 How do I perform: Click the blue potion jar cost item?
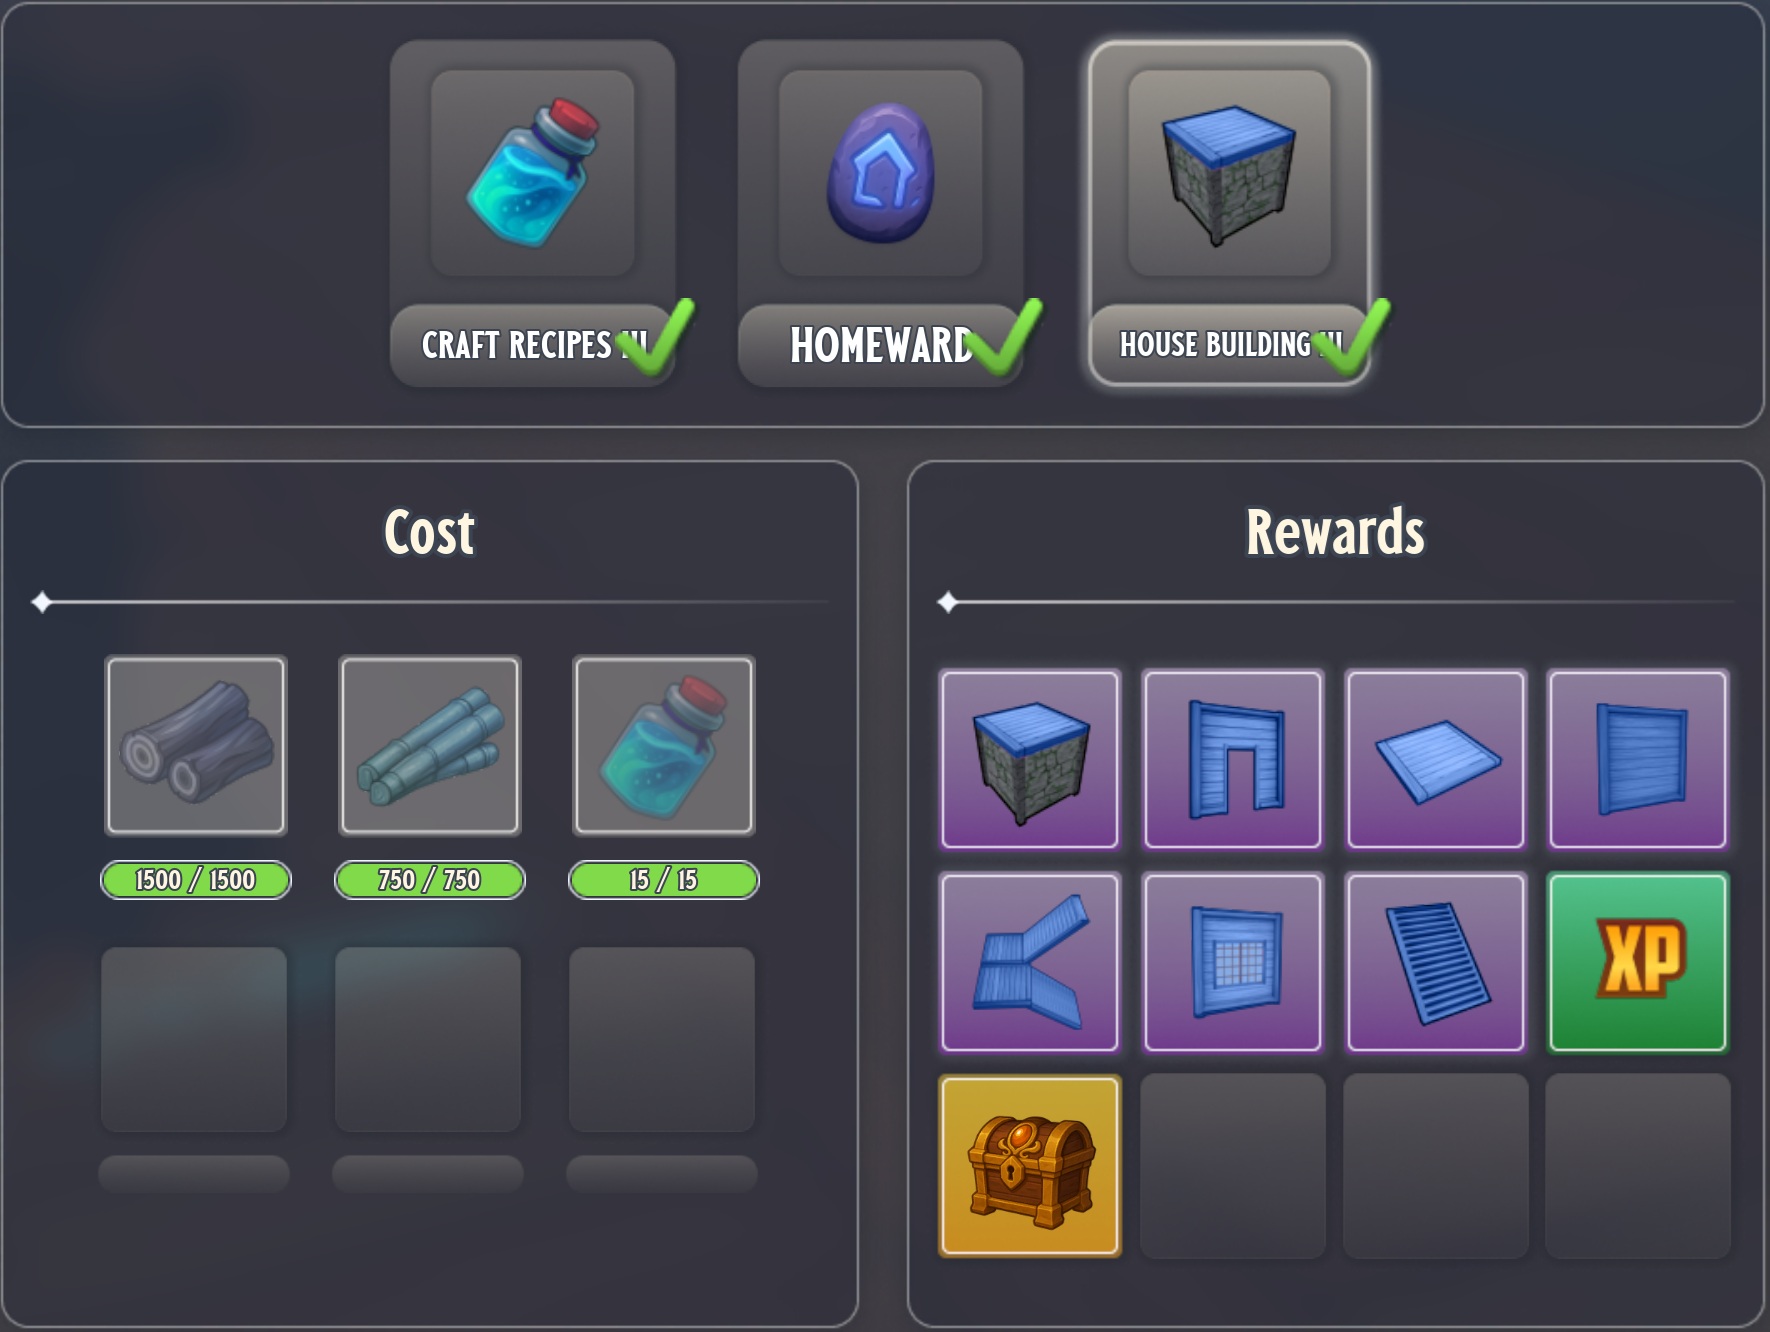pyautogui.click(x=664, y=745)
